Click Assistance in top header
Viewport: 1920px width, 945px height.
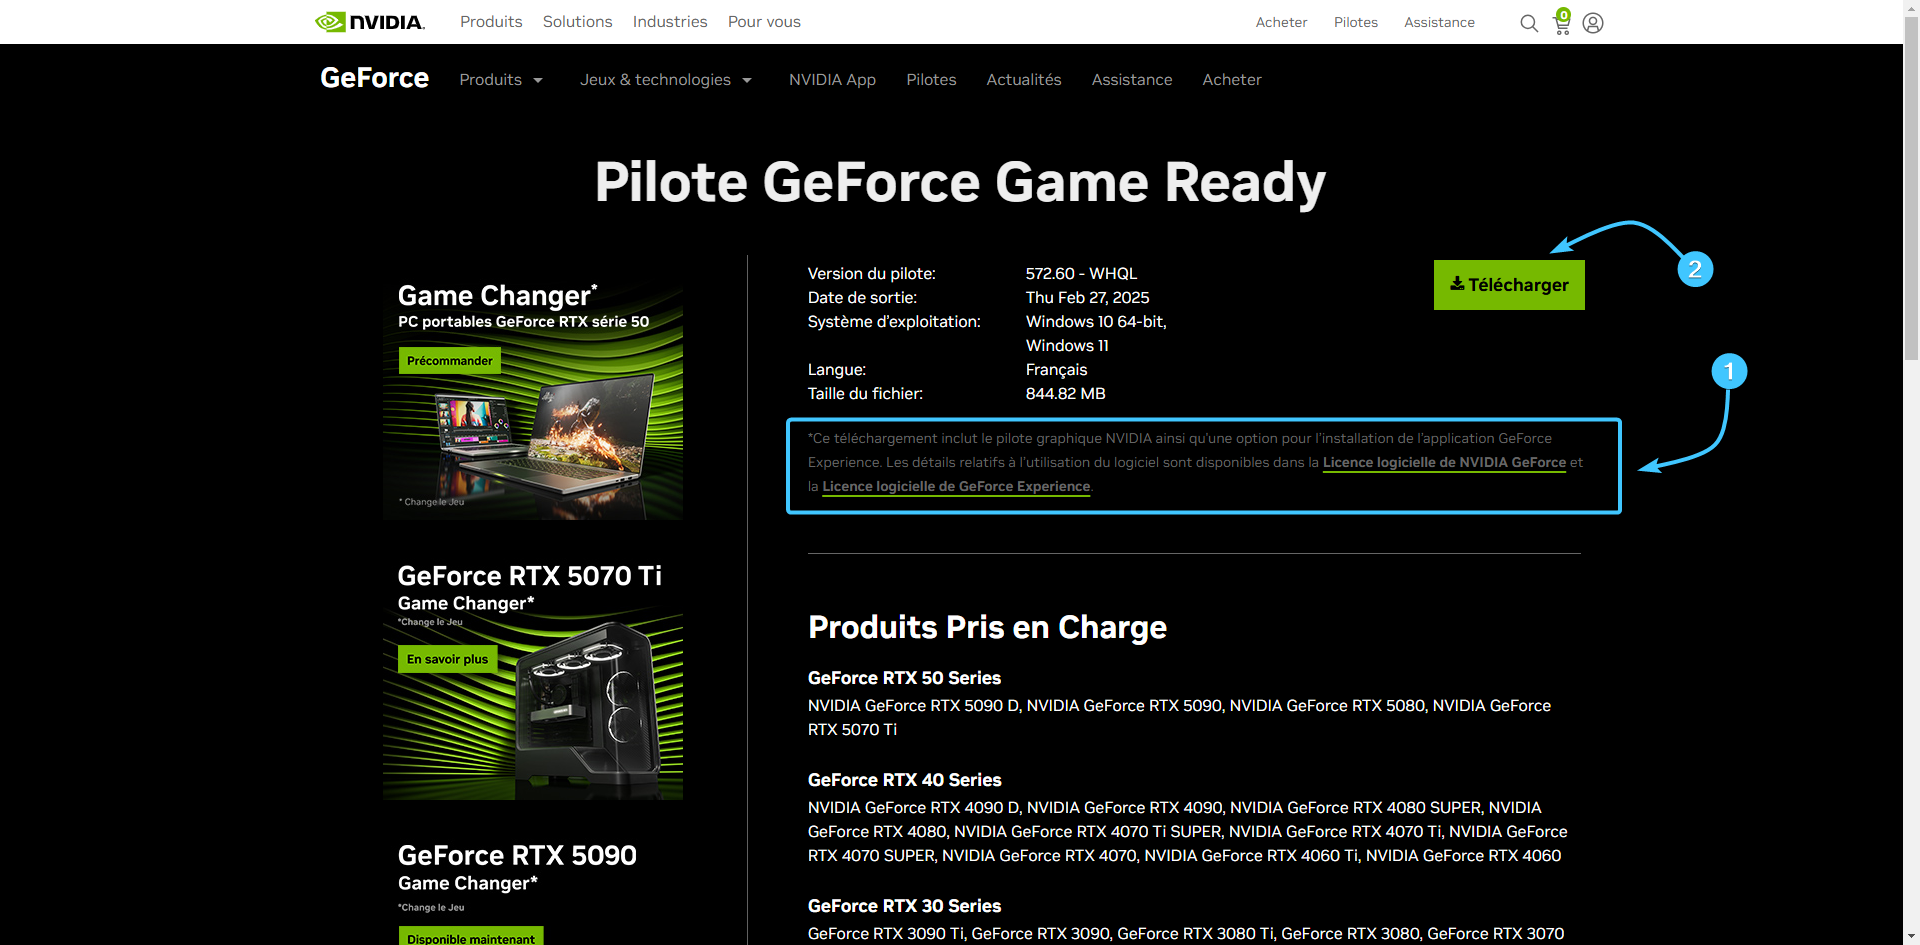coord(1439,22)
